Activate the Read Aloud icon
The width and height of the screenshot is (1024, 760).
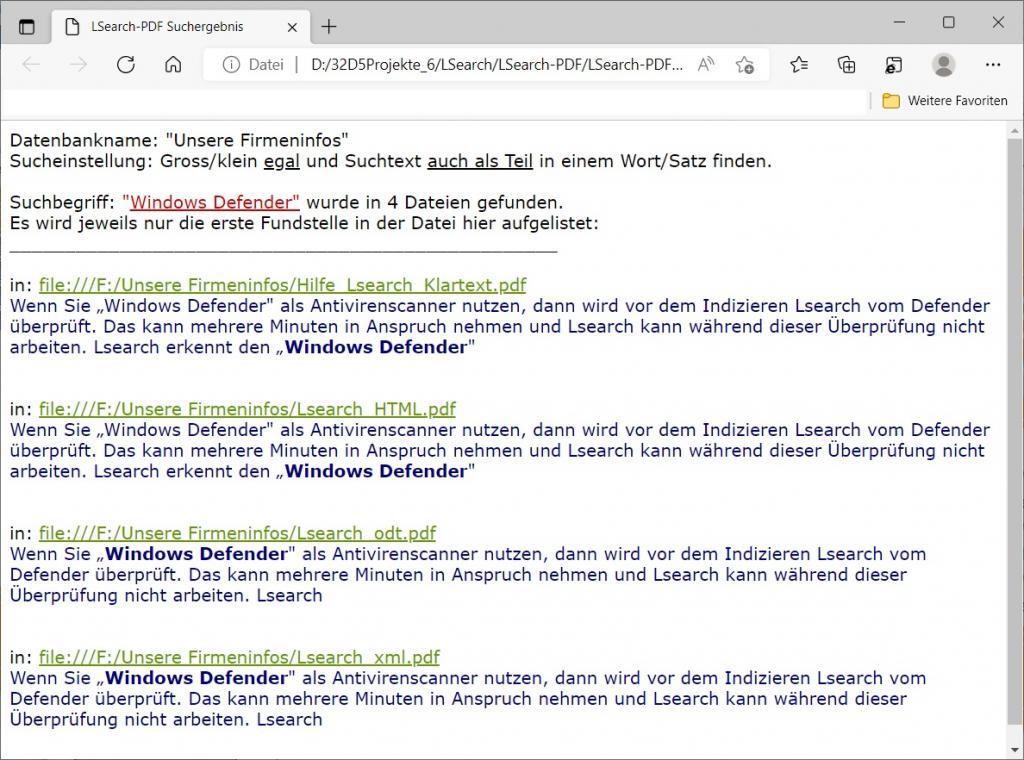click(706, 65)
